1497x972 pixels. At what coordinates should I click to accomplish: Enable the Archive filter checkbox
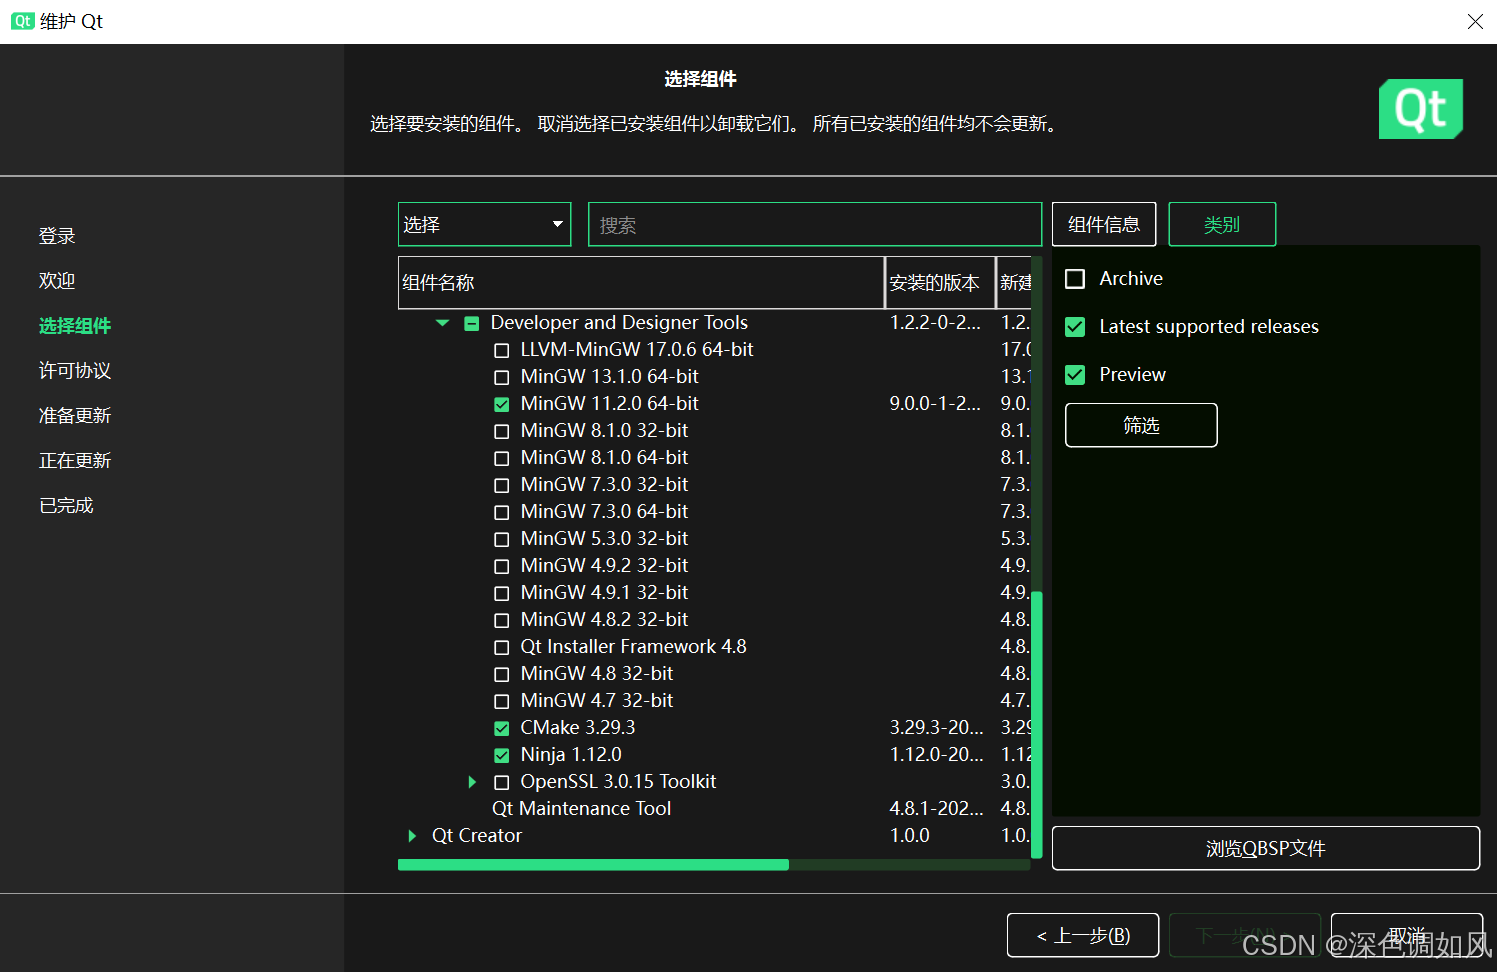pyautogui.click(x=1075, y=279)
